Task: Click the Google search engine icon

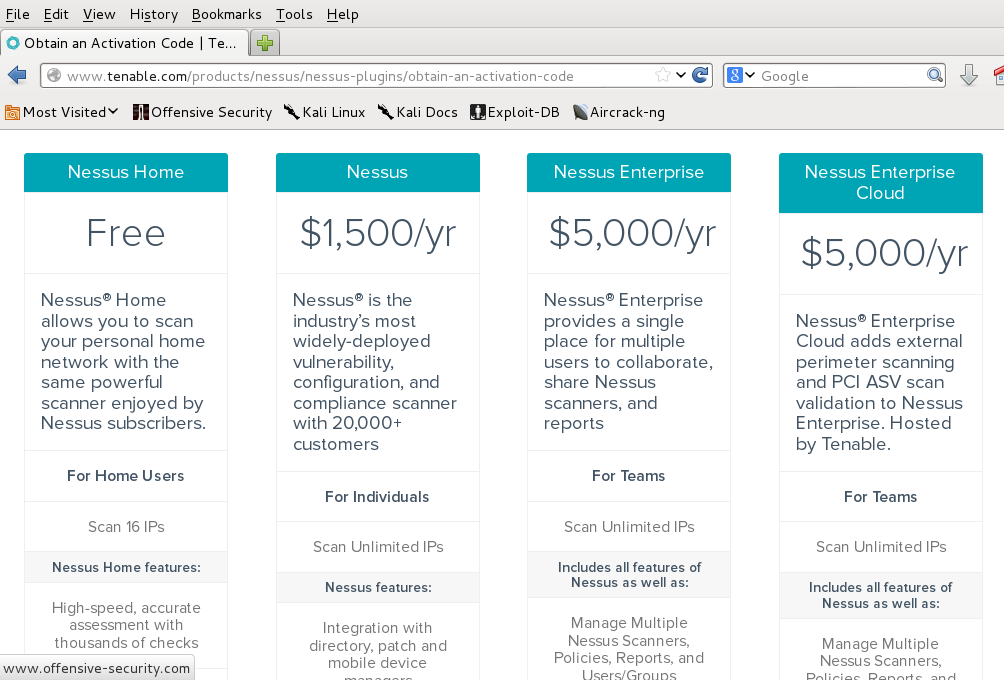Action: pos(735,76)
